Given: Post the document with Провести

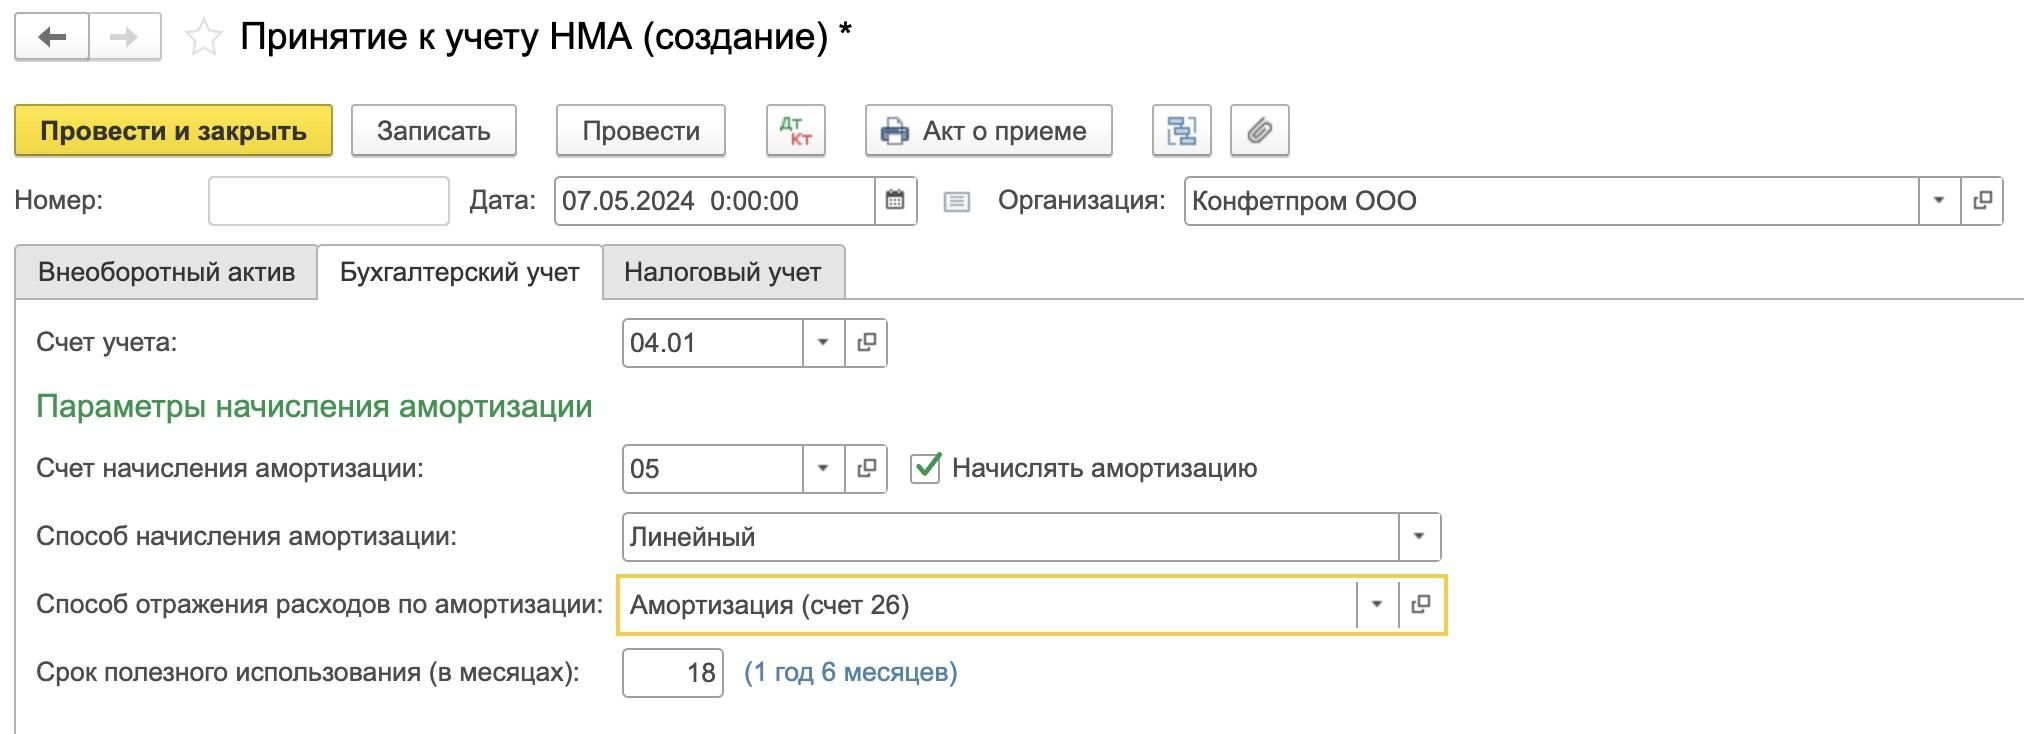Looking at the screenshot, I should (x=641, y=131).
